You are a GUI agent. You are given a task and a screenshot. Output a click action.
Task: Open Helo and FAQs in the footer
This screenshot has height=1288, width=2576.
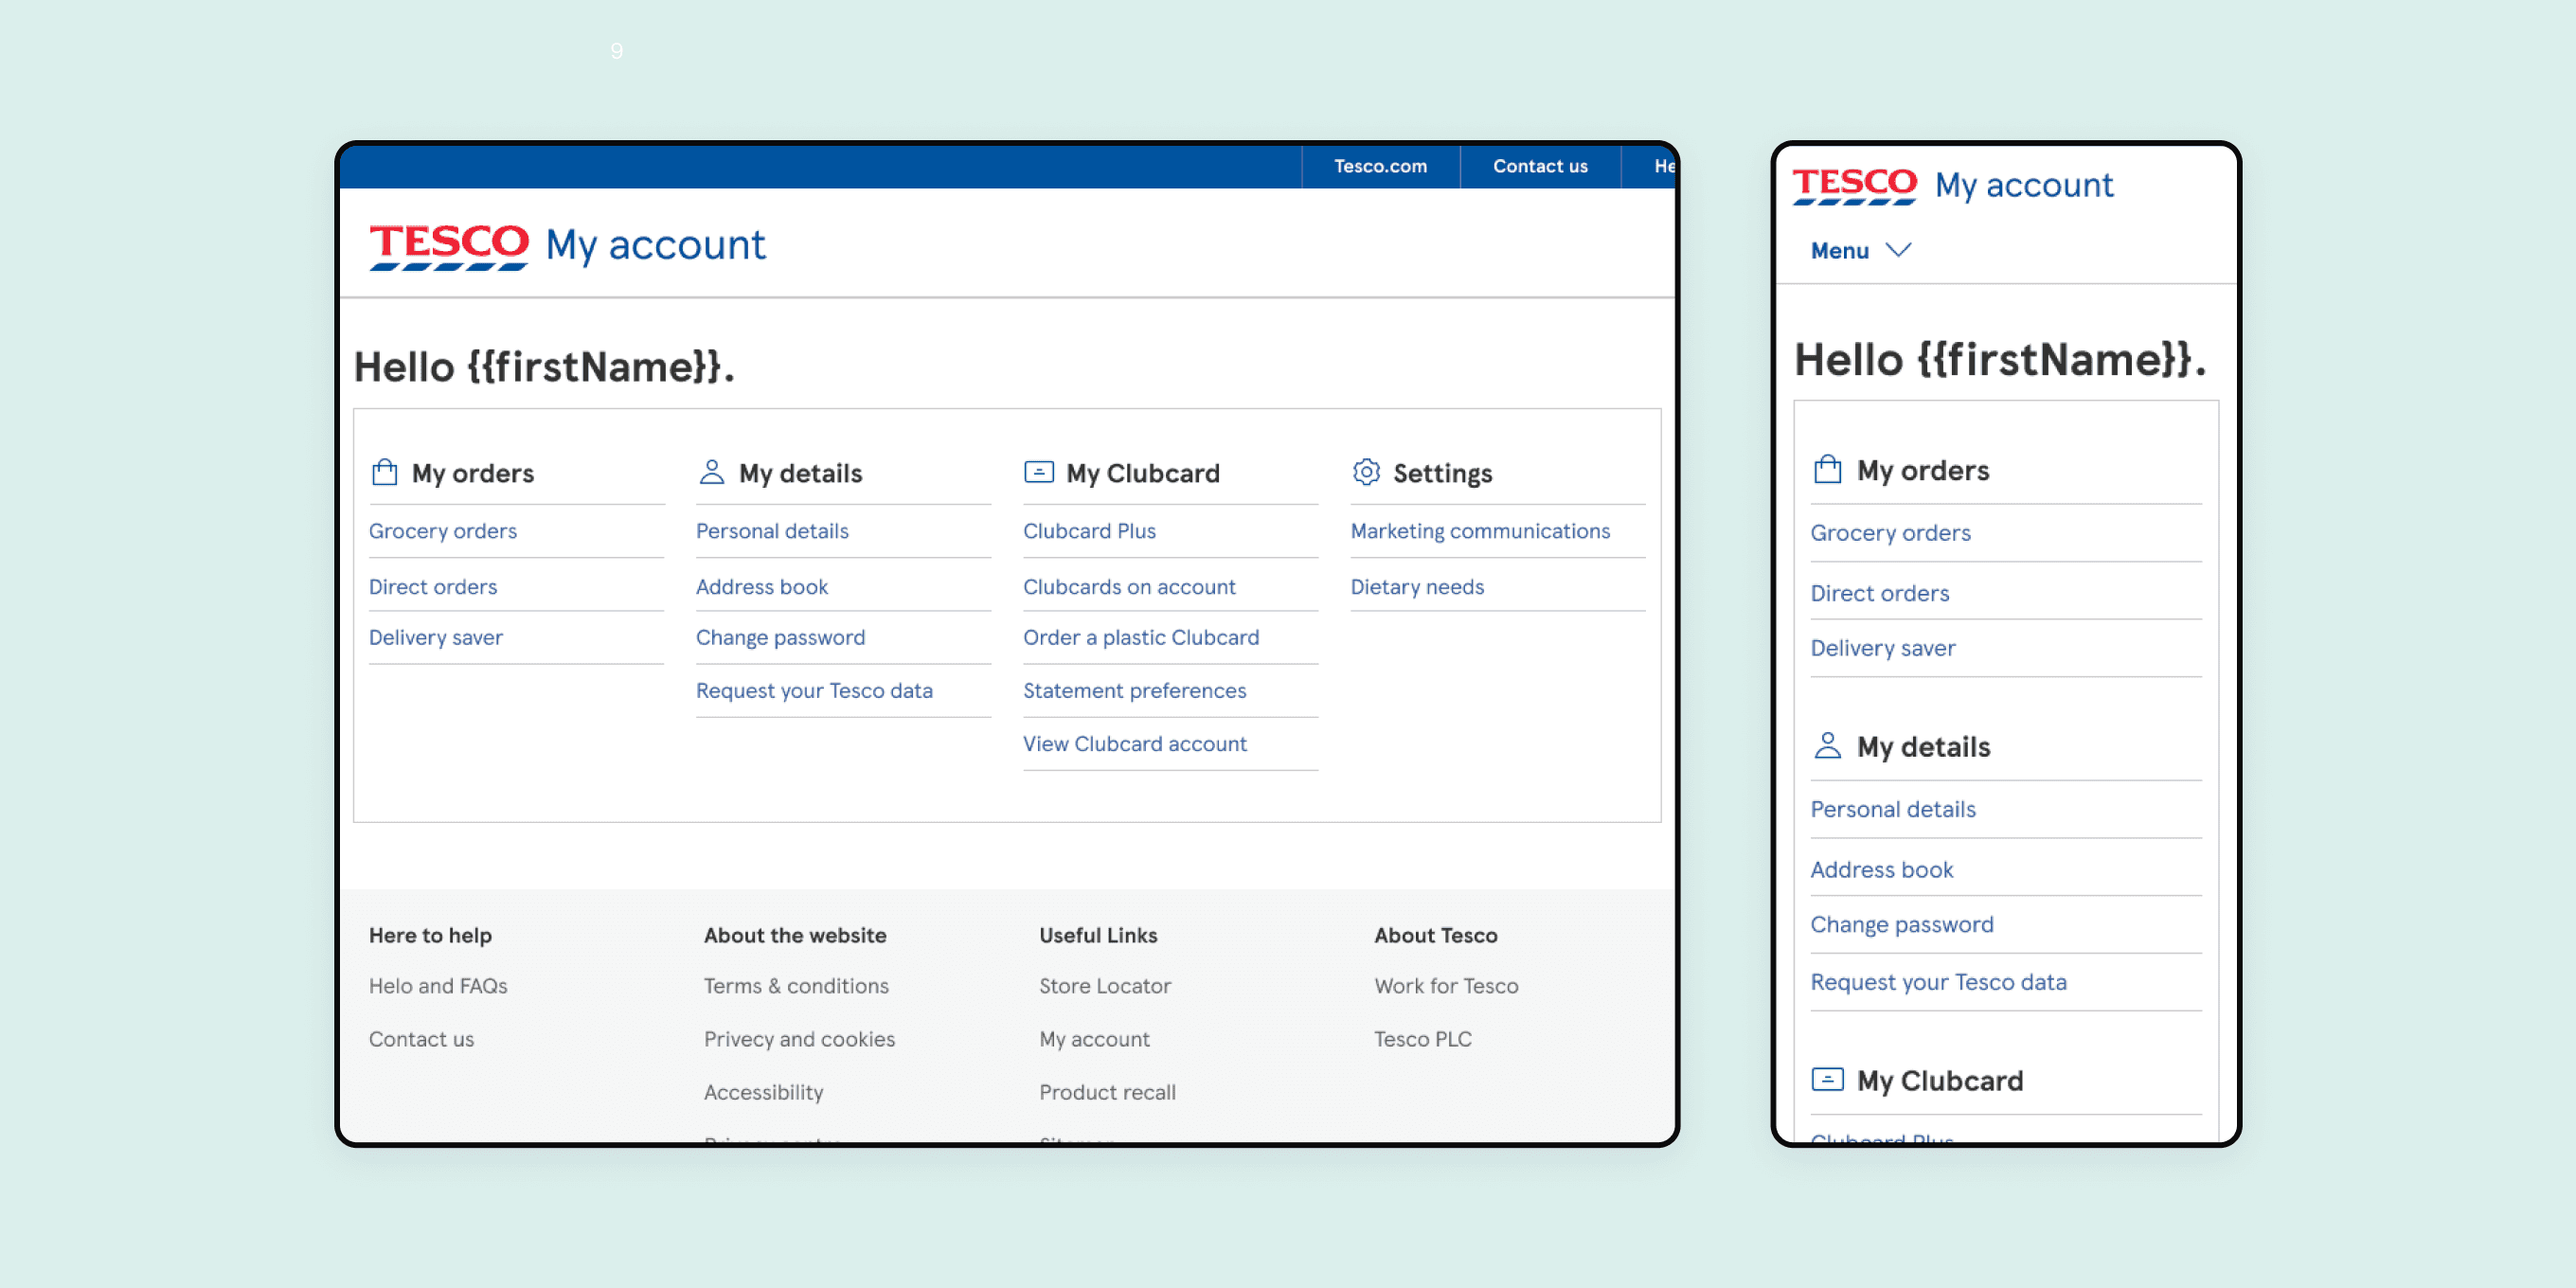point(438,986)
